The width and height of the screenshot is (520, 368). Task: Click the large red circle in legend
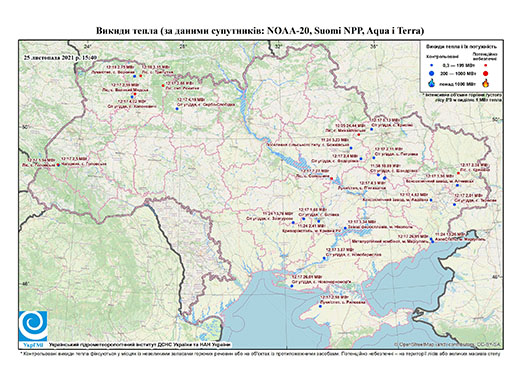pyautogui.click(x=485, y=73)
